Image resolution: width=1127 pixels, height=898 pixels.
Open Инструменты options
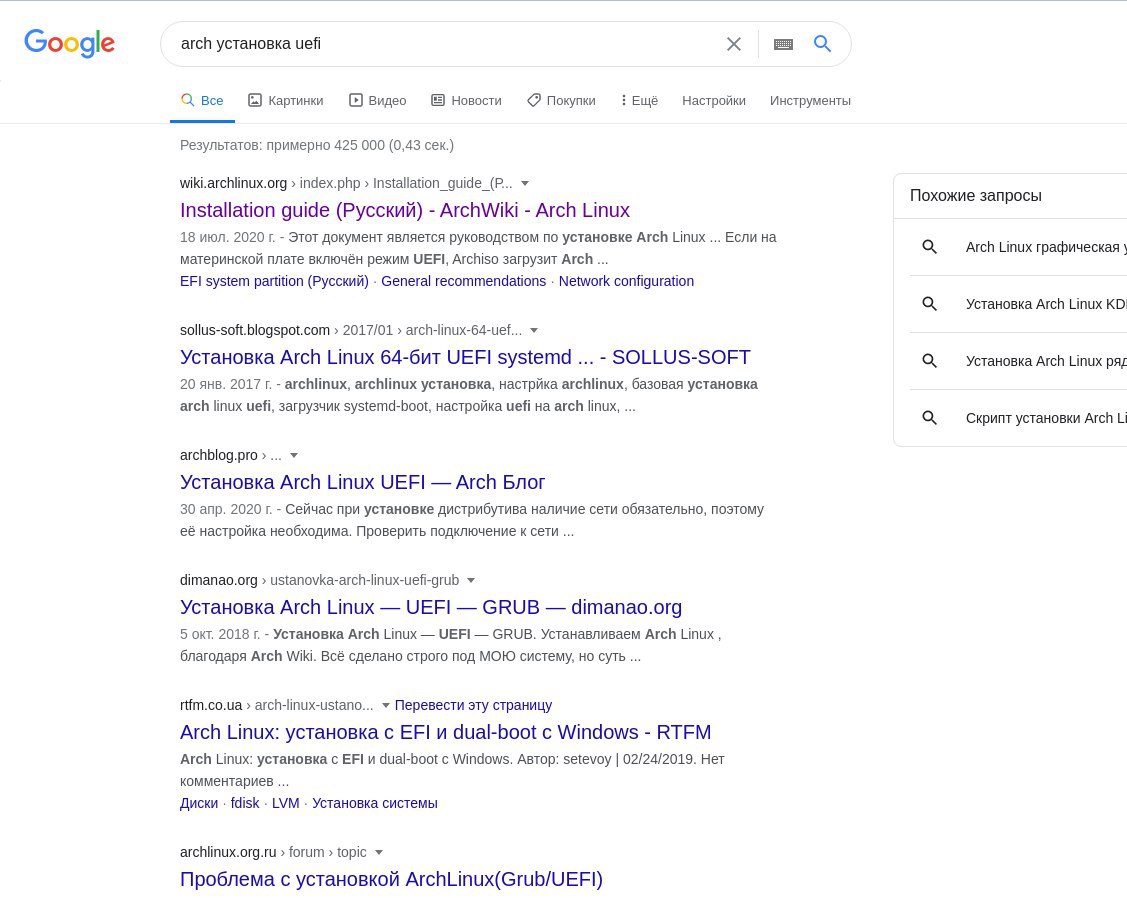pos(810,101)
